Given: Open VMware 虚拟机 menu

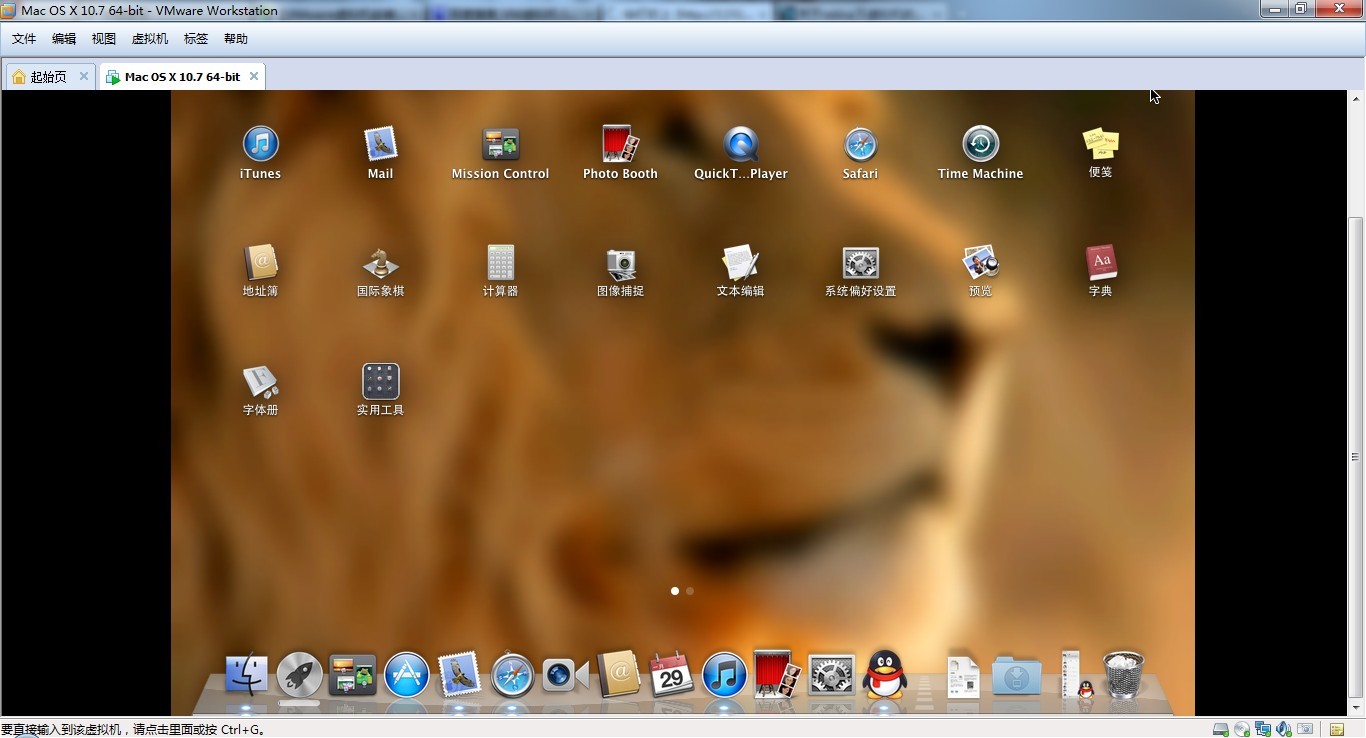Looking at the screenshot, I should (150, 39).
